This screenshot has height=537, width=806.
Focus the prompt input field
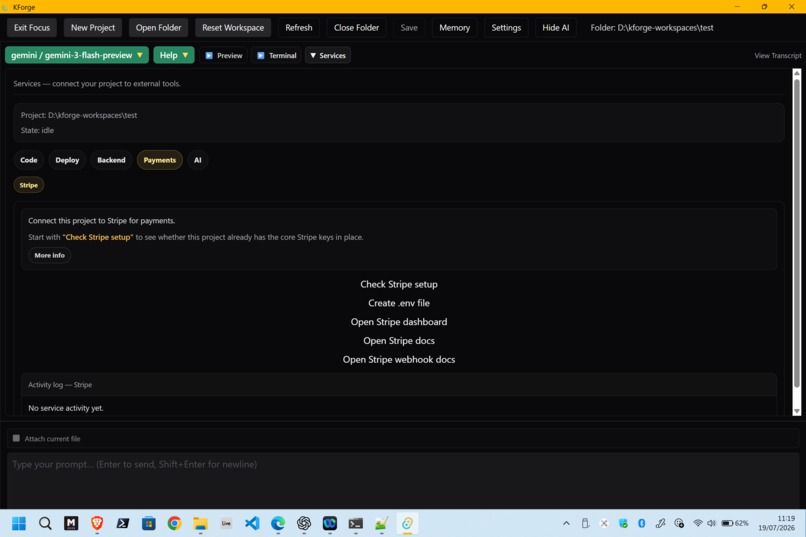403,479
